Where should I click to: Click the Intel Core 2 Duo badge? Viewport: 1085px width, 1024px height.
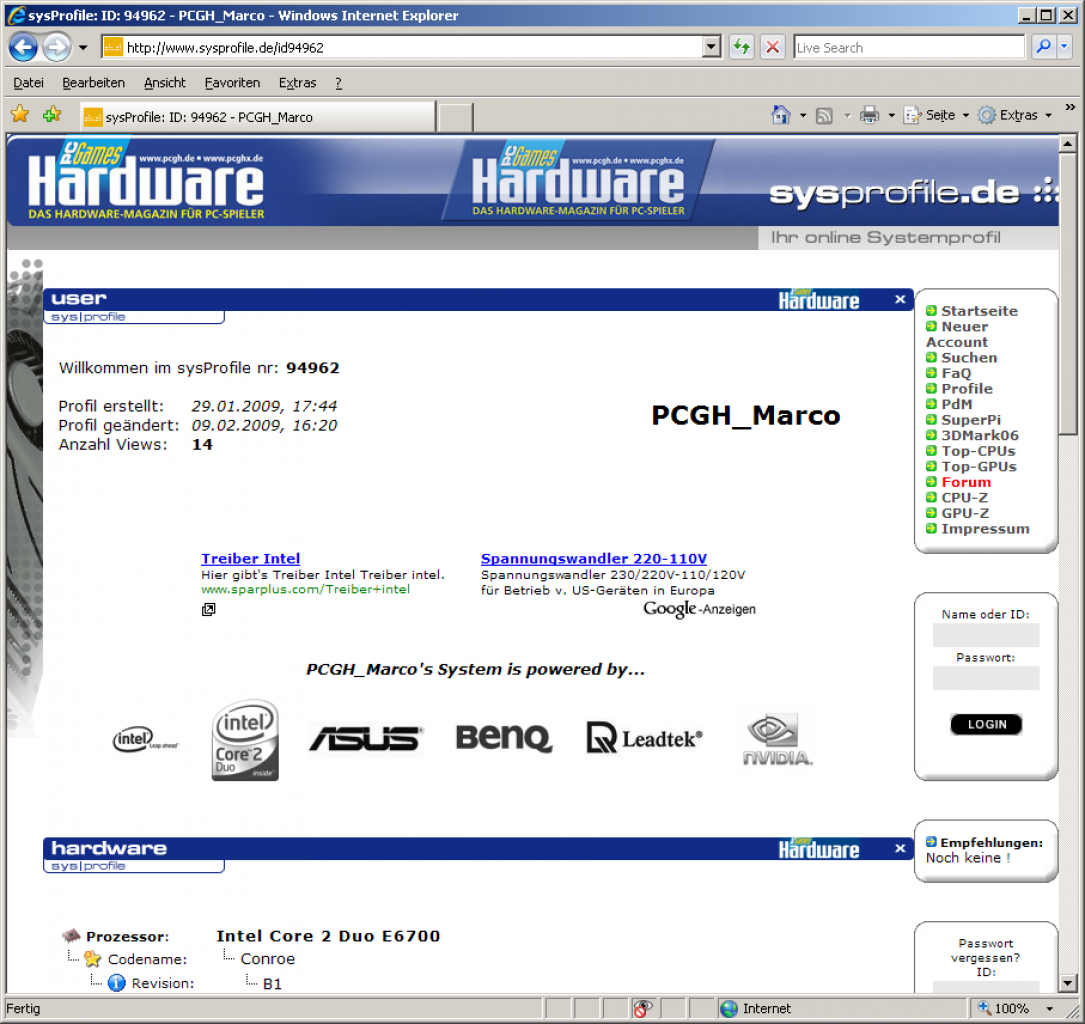click(x=245, y=740)
